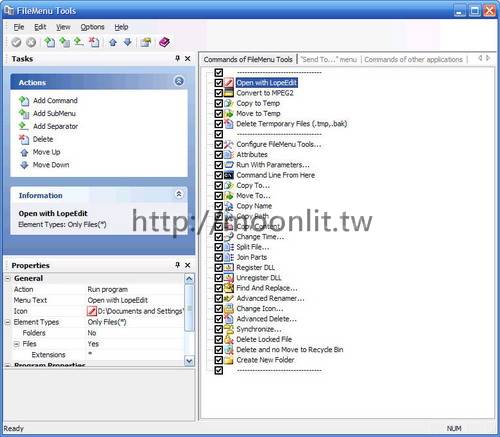Click the Properties panel scrollbar thumb
Viewport: 500px width, 437px height.
[x=189, y=308]
